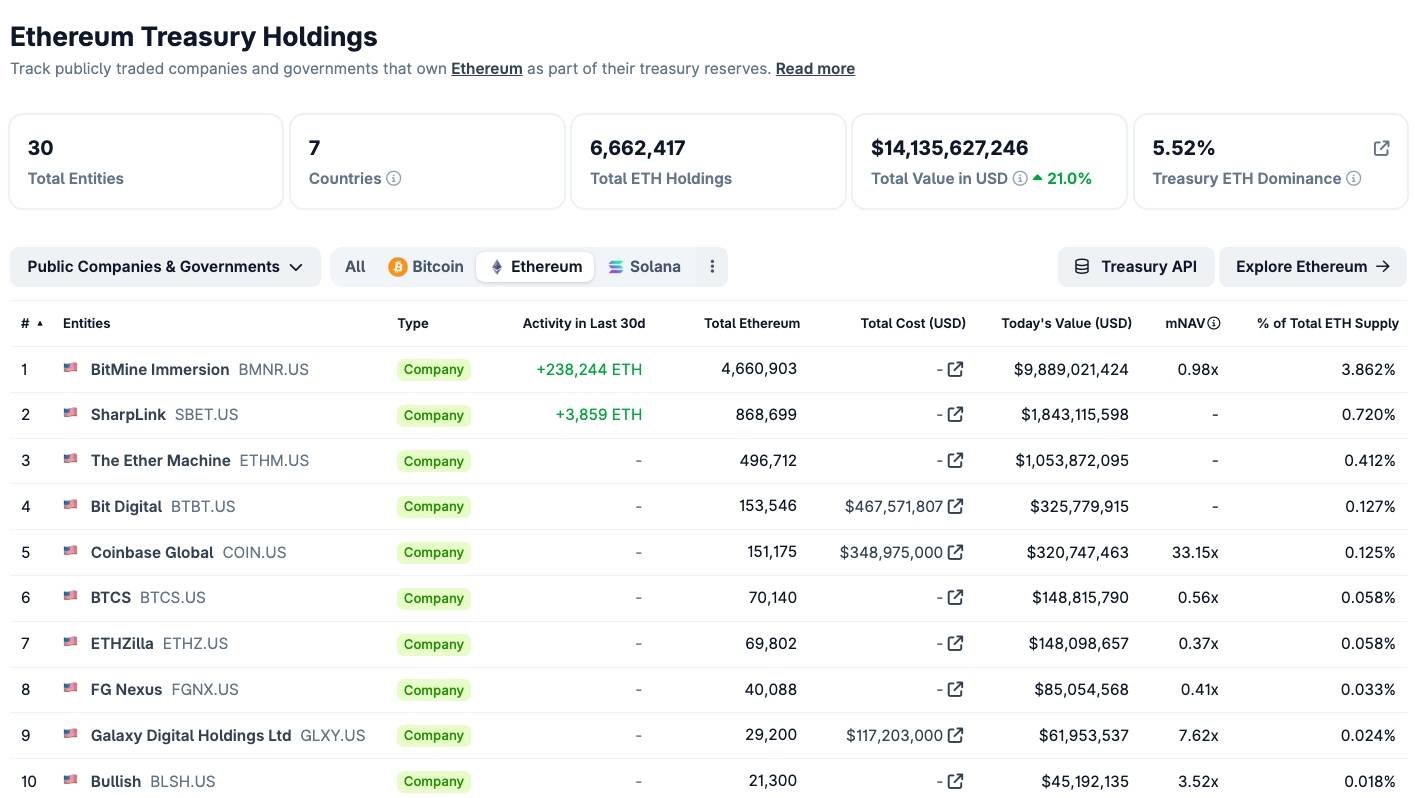Click info icon beside Total Value in USD

[1020, 179]
